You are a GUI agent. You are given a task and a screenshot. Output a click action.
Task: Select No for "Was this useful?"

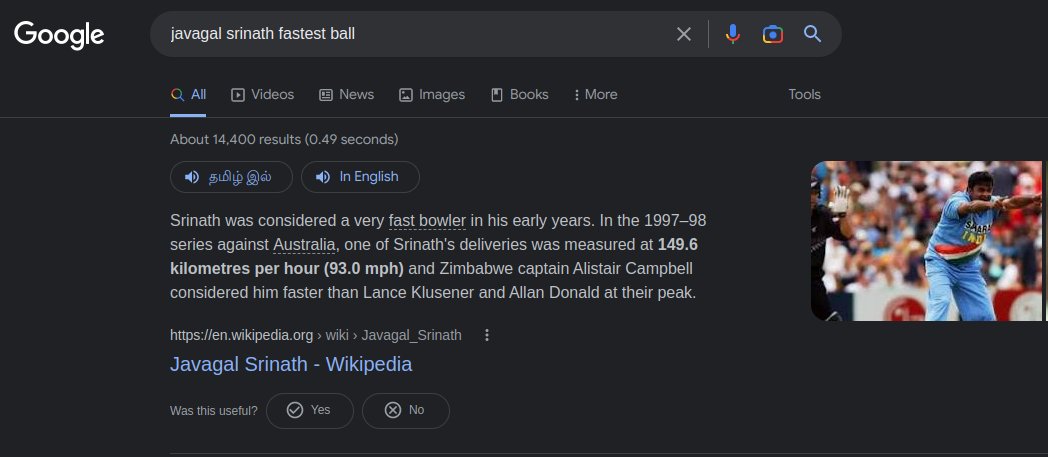coord(406,410)
